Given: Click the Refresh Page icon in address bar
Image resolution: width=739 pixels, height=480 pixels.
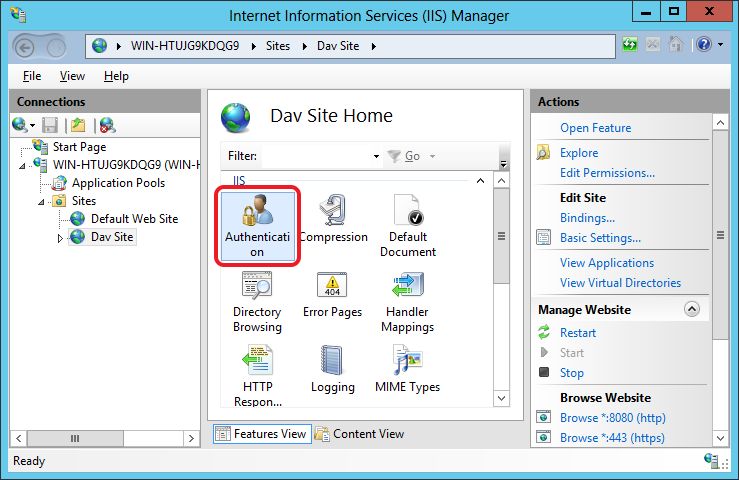Looking at the screenshot, I should click(x=630, y=45).
